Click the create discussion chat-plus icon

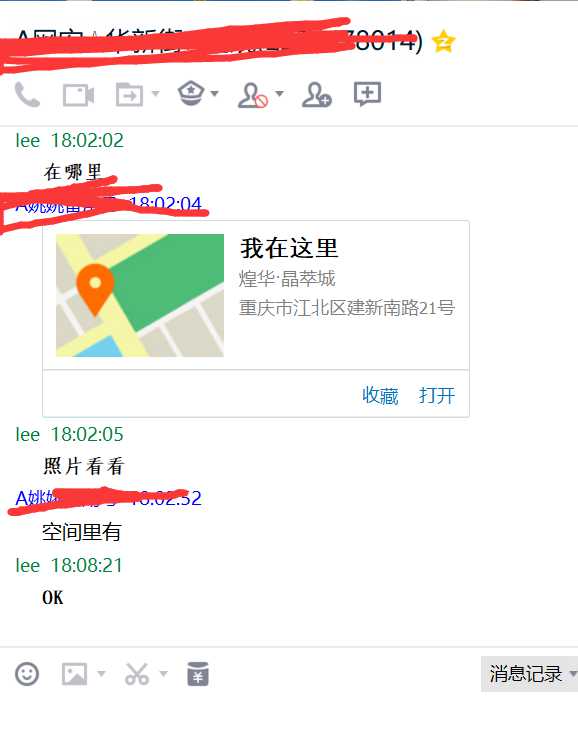click(x=368, y=94)
